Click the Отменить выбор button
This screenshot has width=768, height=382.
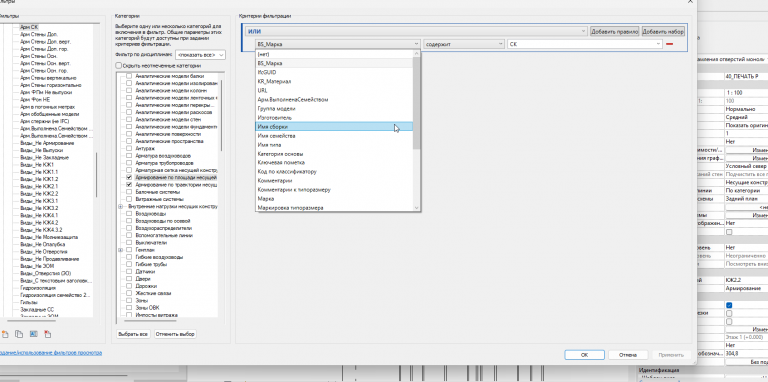(x=175, y=334)
